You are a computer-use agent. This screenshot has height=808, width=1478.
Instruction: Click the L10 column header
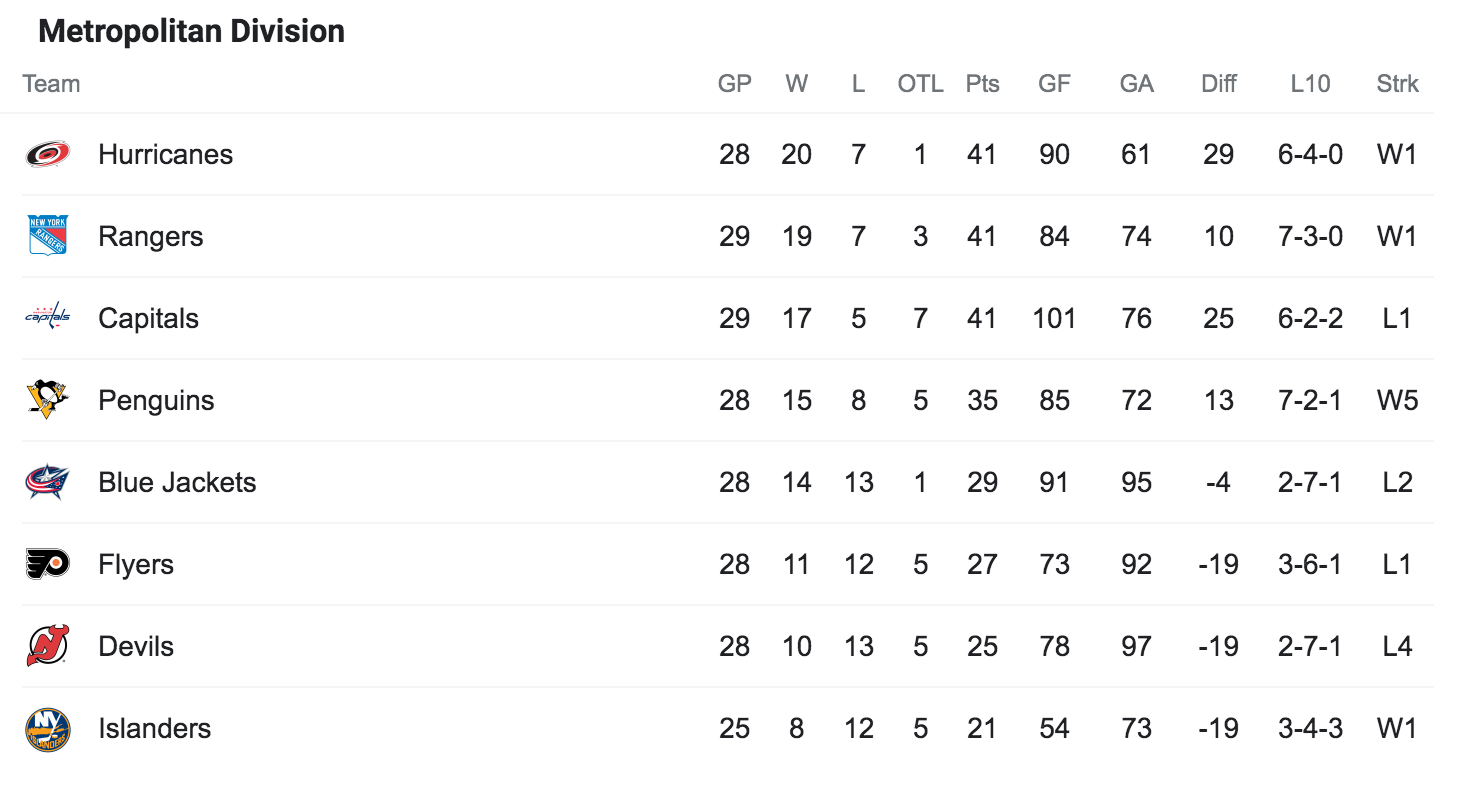1310,84
